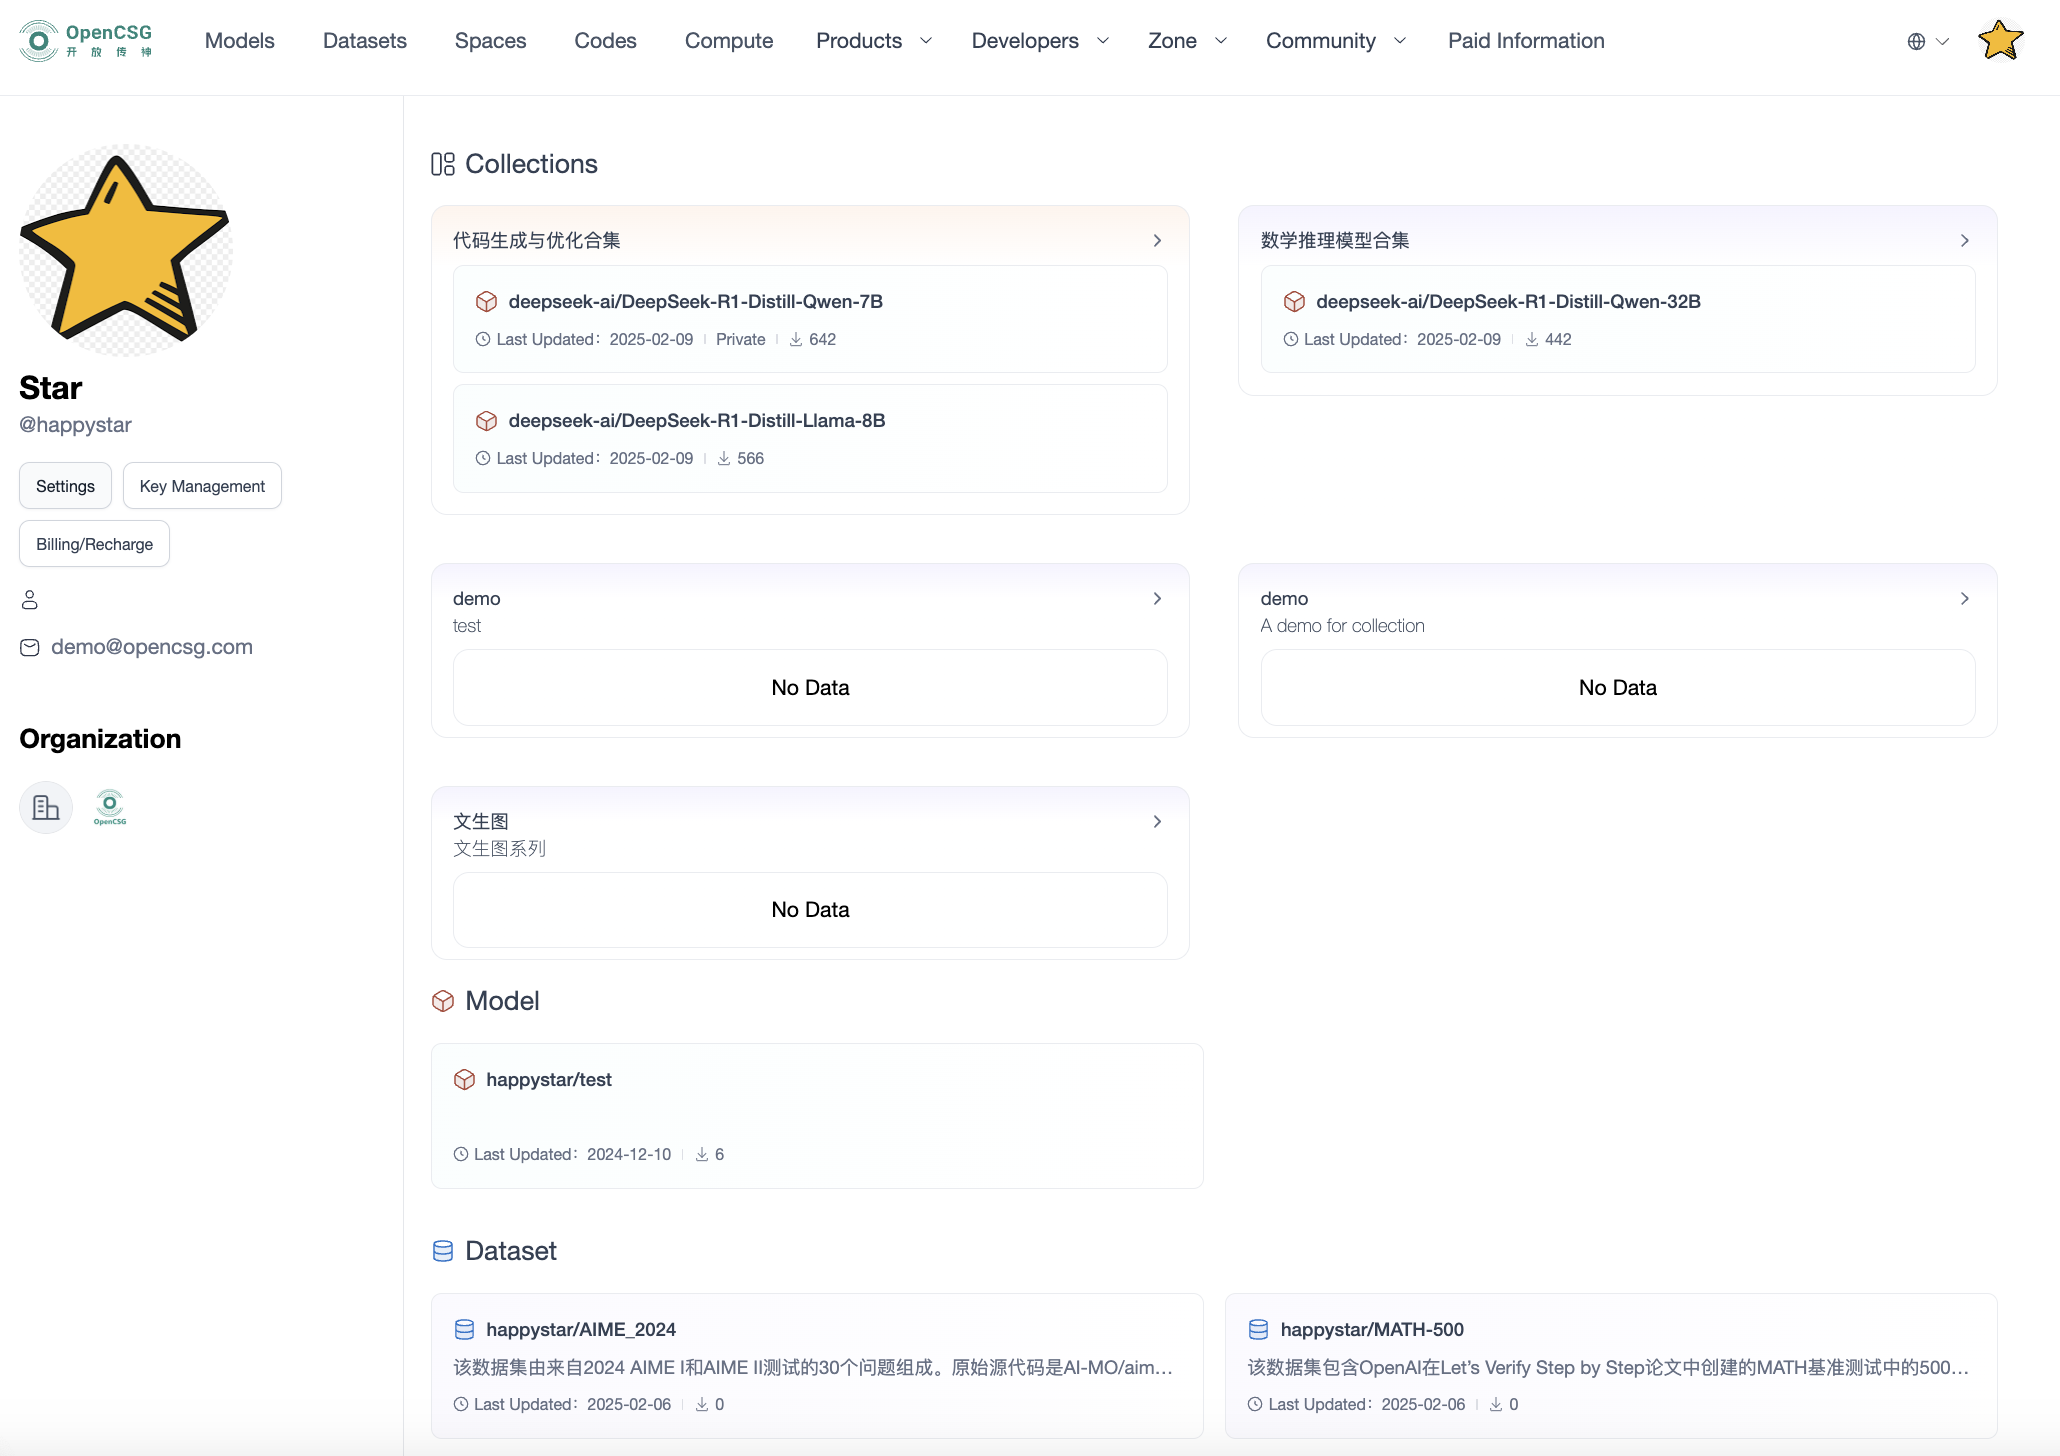
Task: Expand the Products dropdown menu
Action: coord(873,41)
